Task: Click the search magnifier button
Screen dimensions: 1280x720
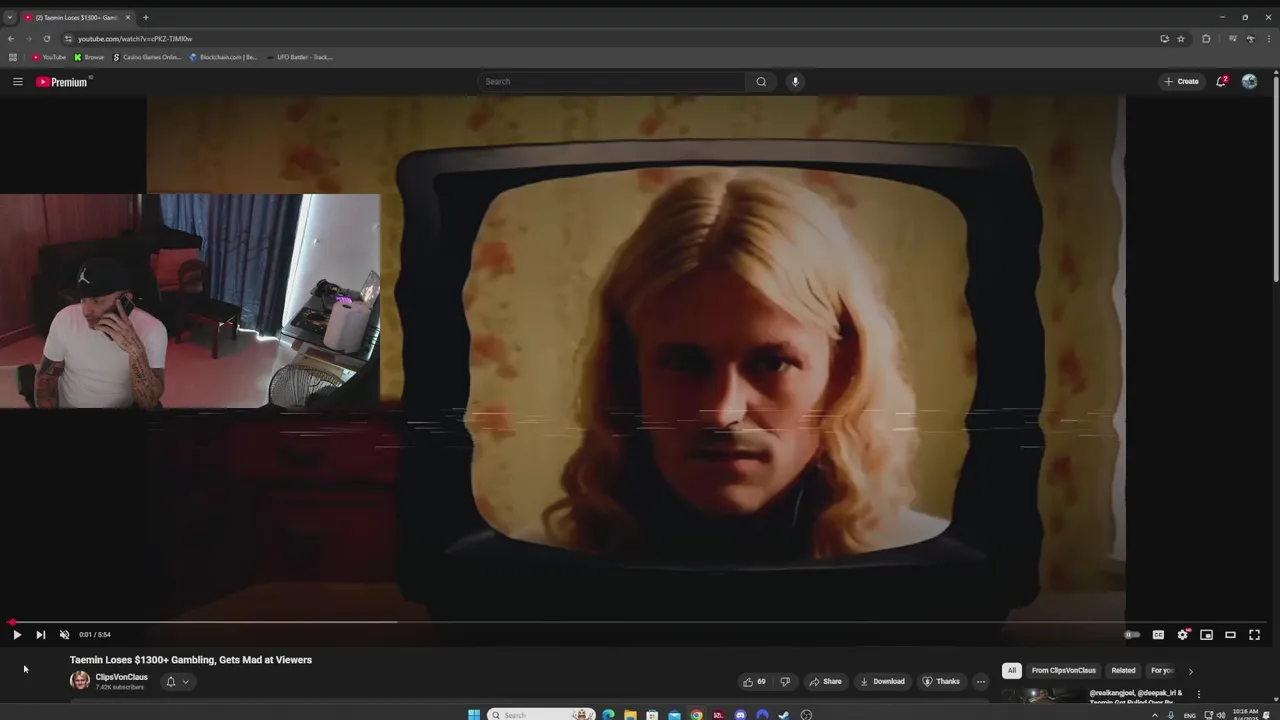Action: (761, 81)
